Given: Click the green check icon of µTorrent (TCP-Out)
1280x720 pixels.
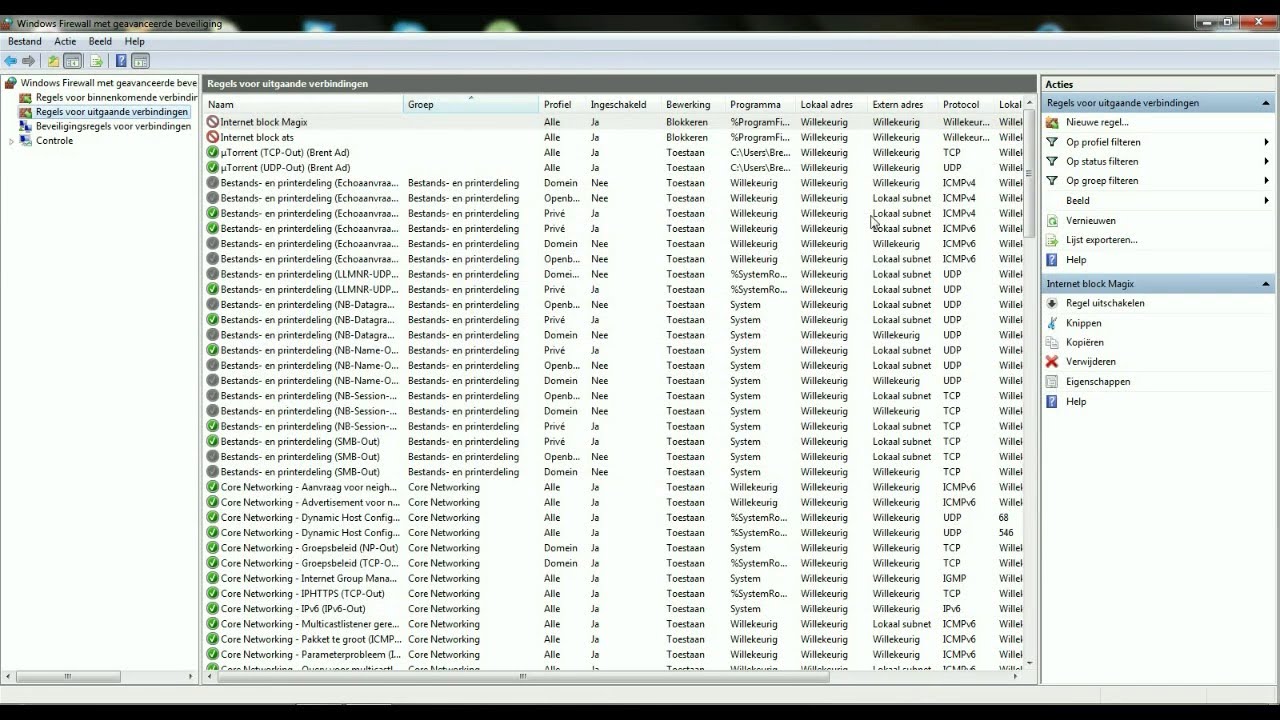Looking at the screenshot, I should [x=213, y=152].
